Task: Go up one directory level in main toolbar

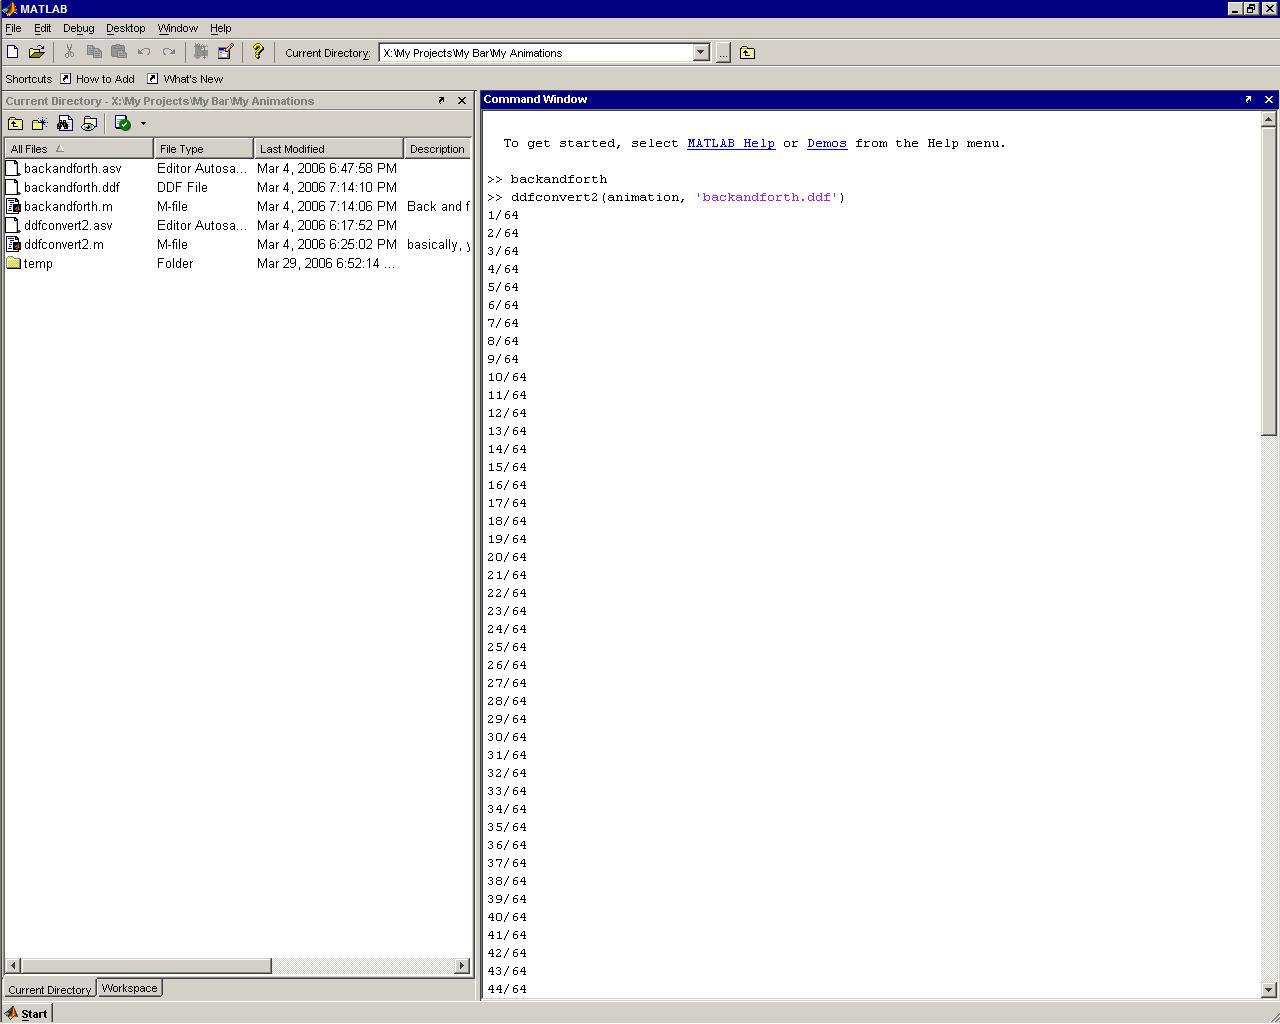Action: pyautogui.click(x=747, y=53)
